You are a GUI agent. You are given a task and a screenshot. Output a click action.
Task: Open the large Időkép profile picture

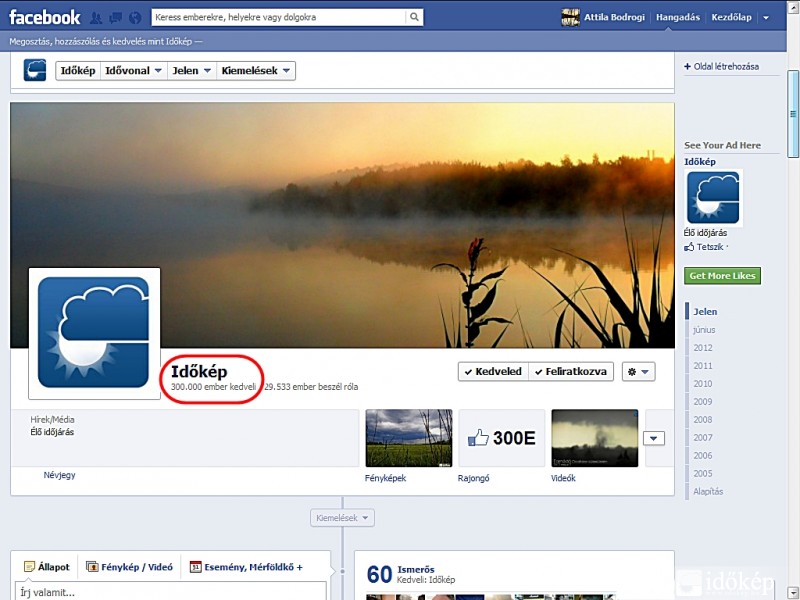pyautogui.click(x=94, y=333)
